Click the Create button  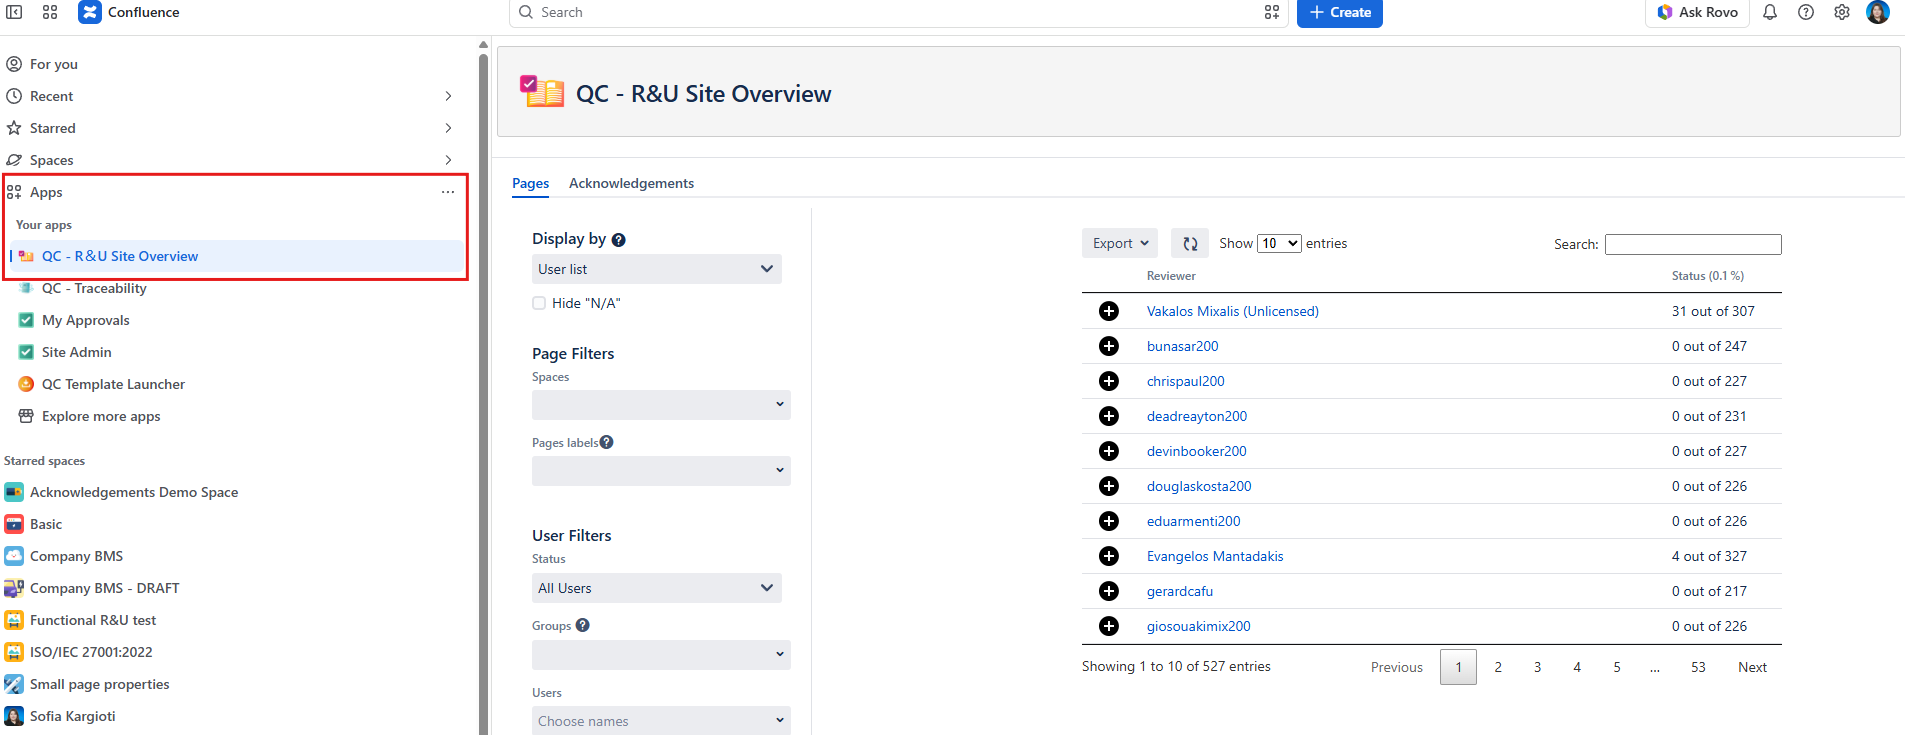point(1340,13)
